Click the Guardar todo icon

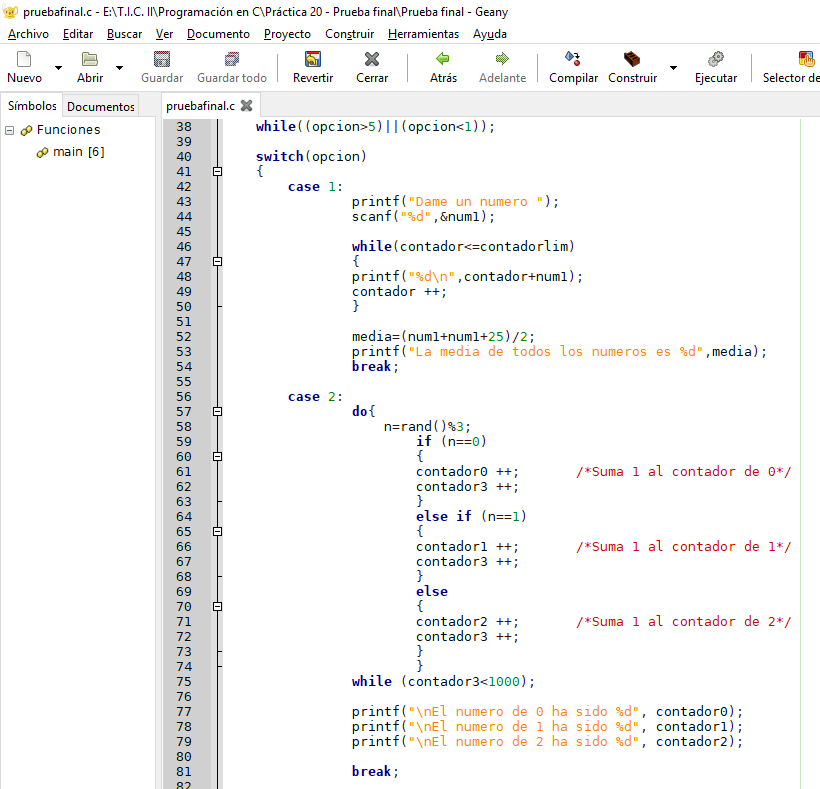pyautogui.click(x=232, y=59)
